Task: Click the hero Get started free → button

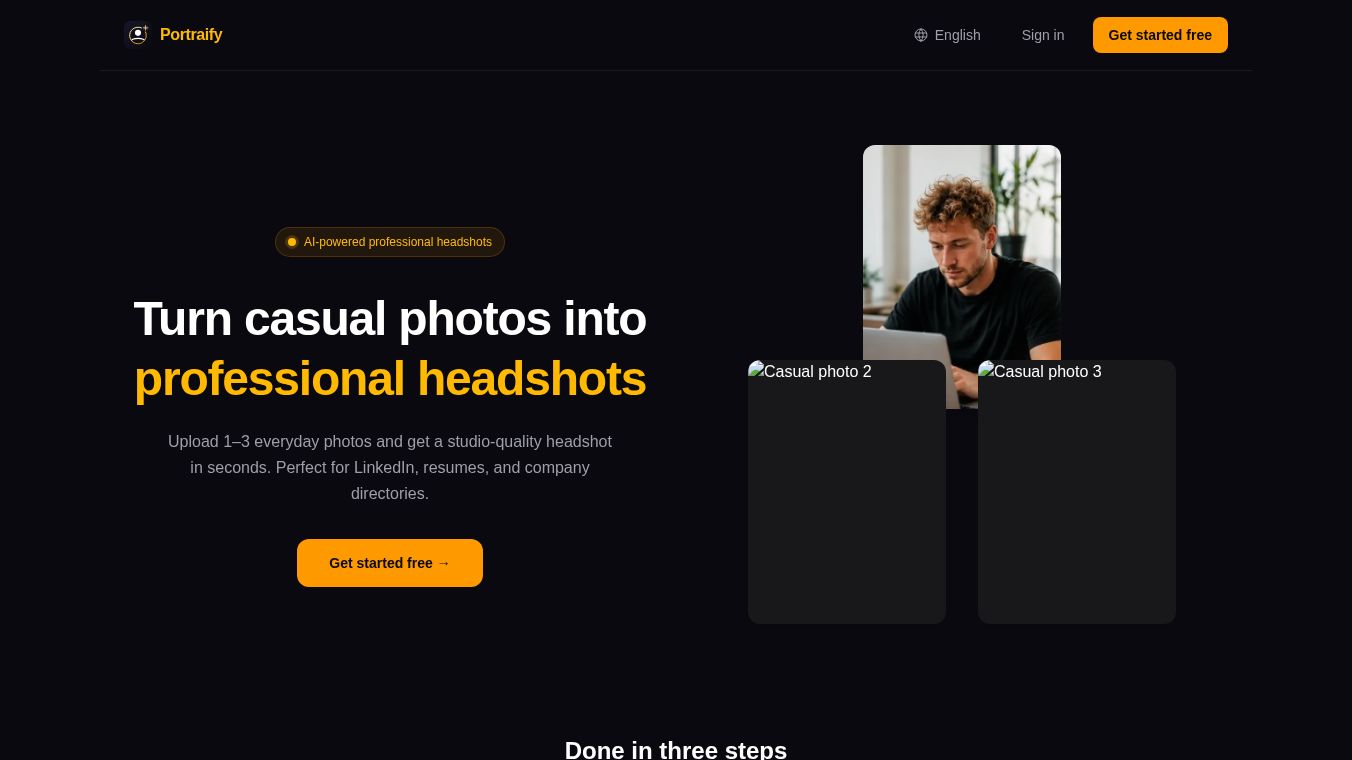Action: (390, 563)
